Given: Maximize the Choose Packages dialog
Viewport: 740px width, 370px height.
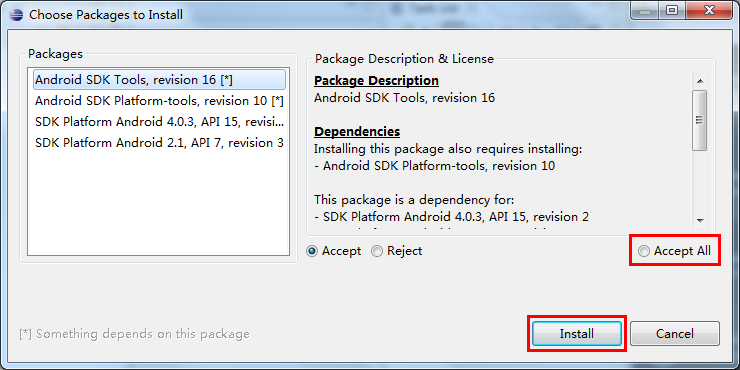Looking at the screenshot, I should [672, 10].
